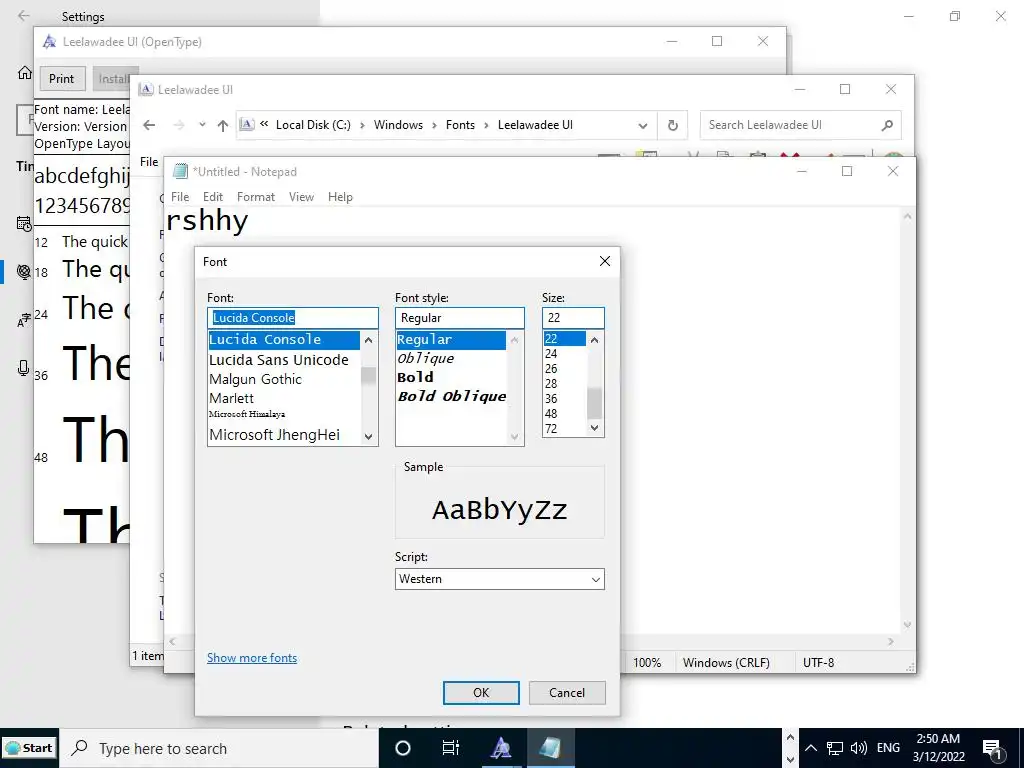This screenshot has height=768, width=1024.
Task: Click OK in the Font dialog
Action: tap(481, 693)
